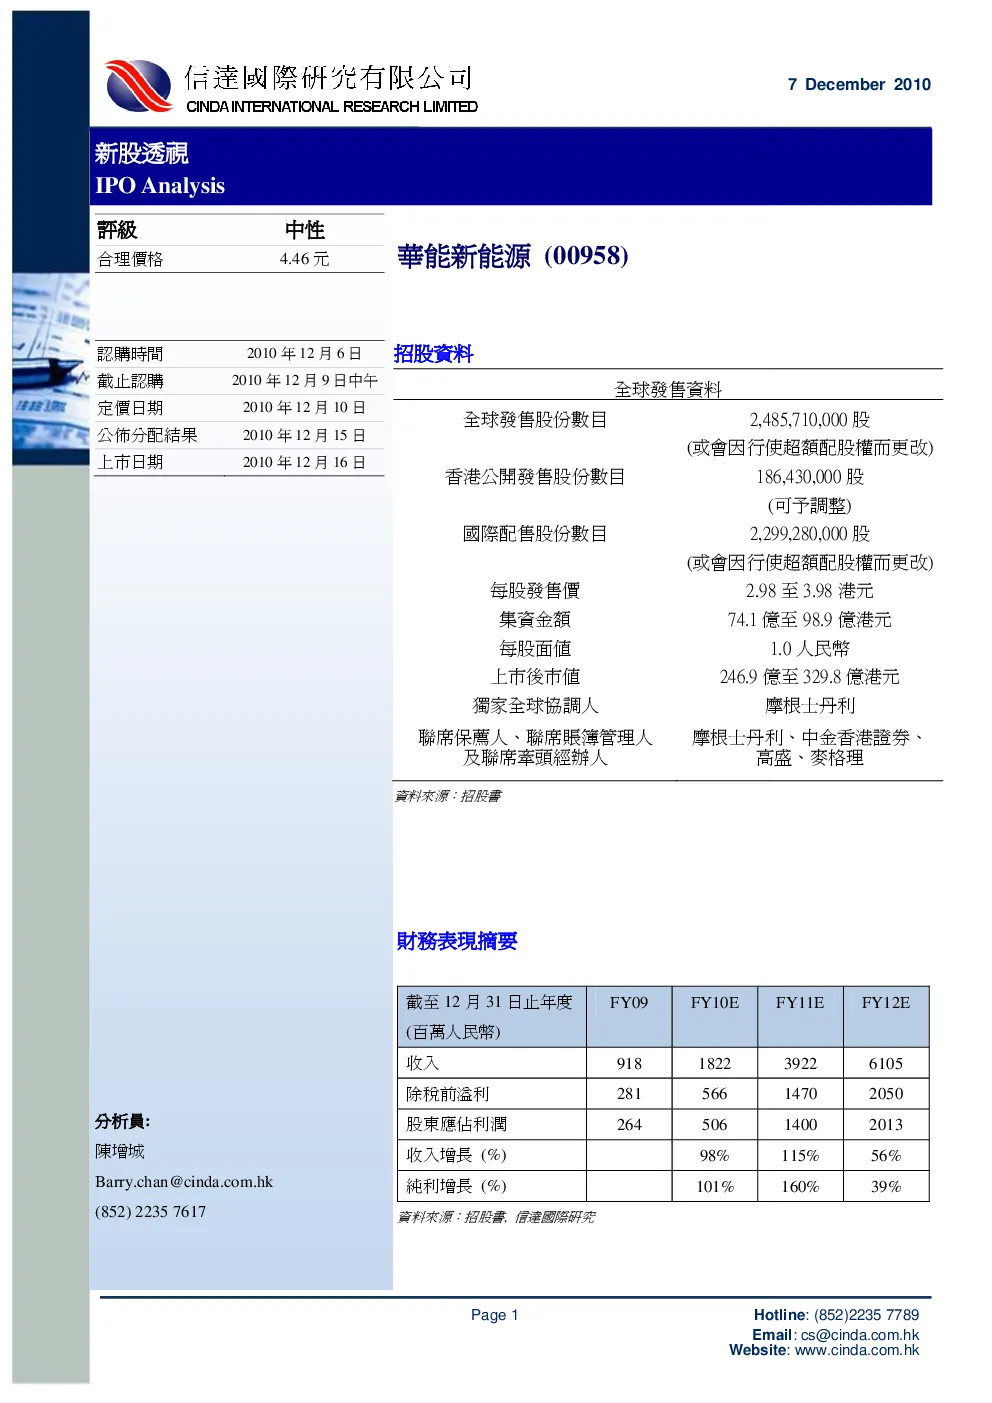Image resolution: width=992 pixels, height=1403 pixels.
Task: Click pricing date '2010 年 12 月 10 日'
Action: tap(304, 408)
